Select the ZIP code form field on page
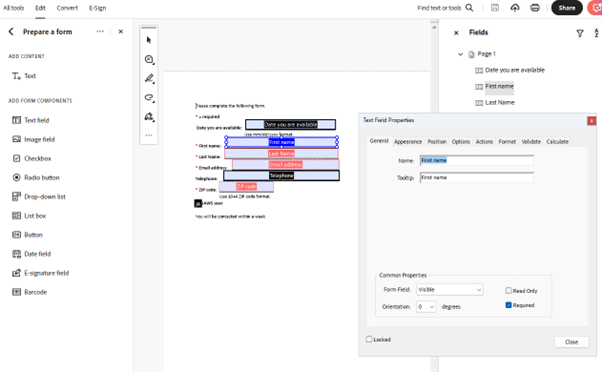 point(246,187)
